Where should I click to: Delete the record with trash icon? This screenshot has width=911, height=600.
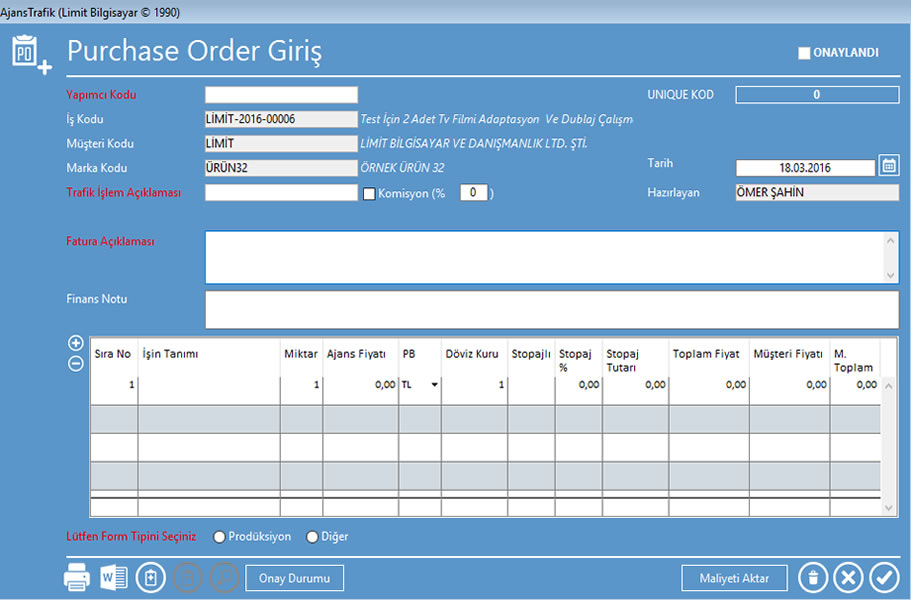[814, 577]
